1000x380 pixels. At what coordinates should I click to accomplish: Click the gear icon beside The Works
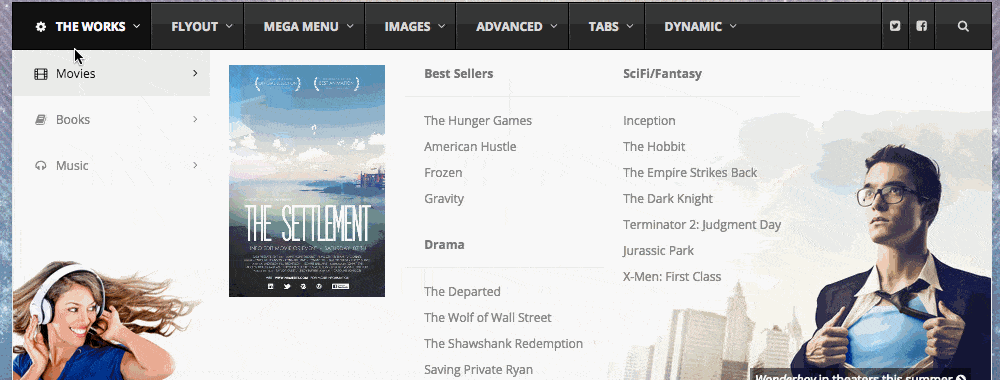(x=41, y=27)
